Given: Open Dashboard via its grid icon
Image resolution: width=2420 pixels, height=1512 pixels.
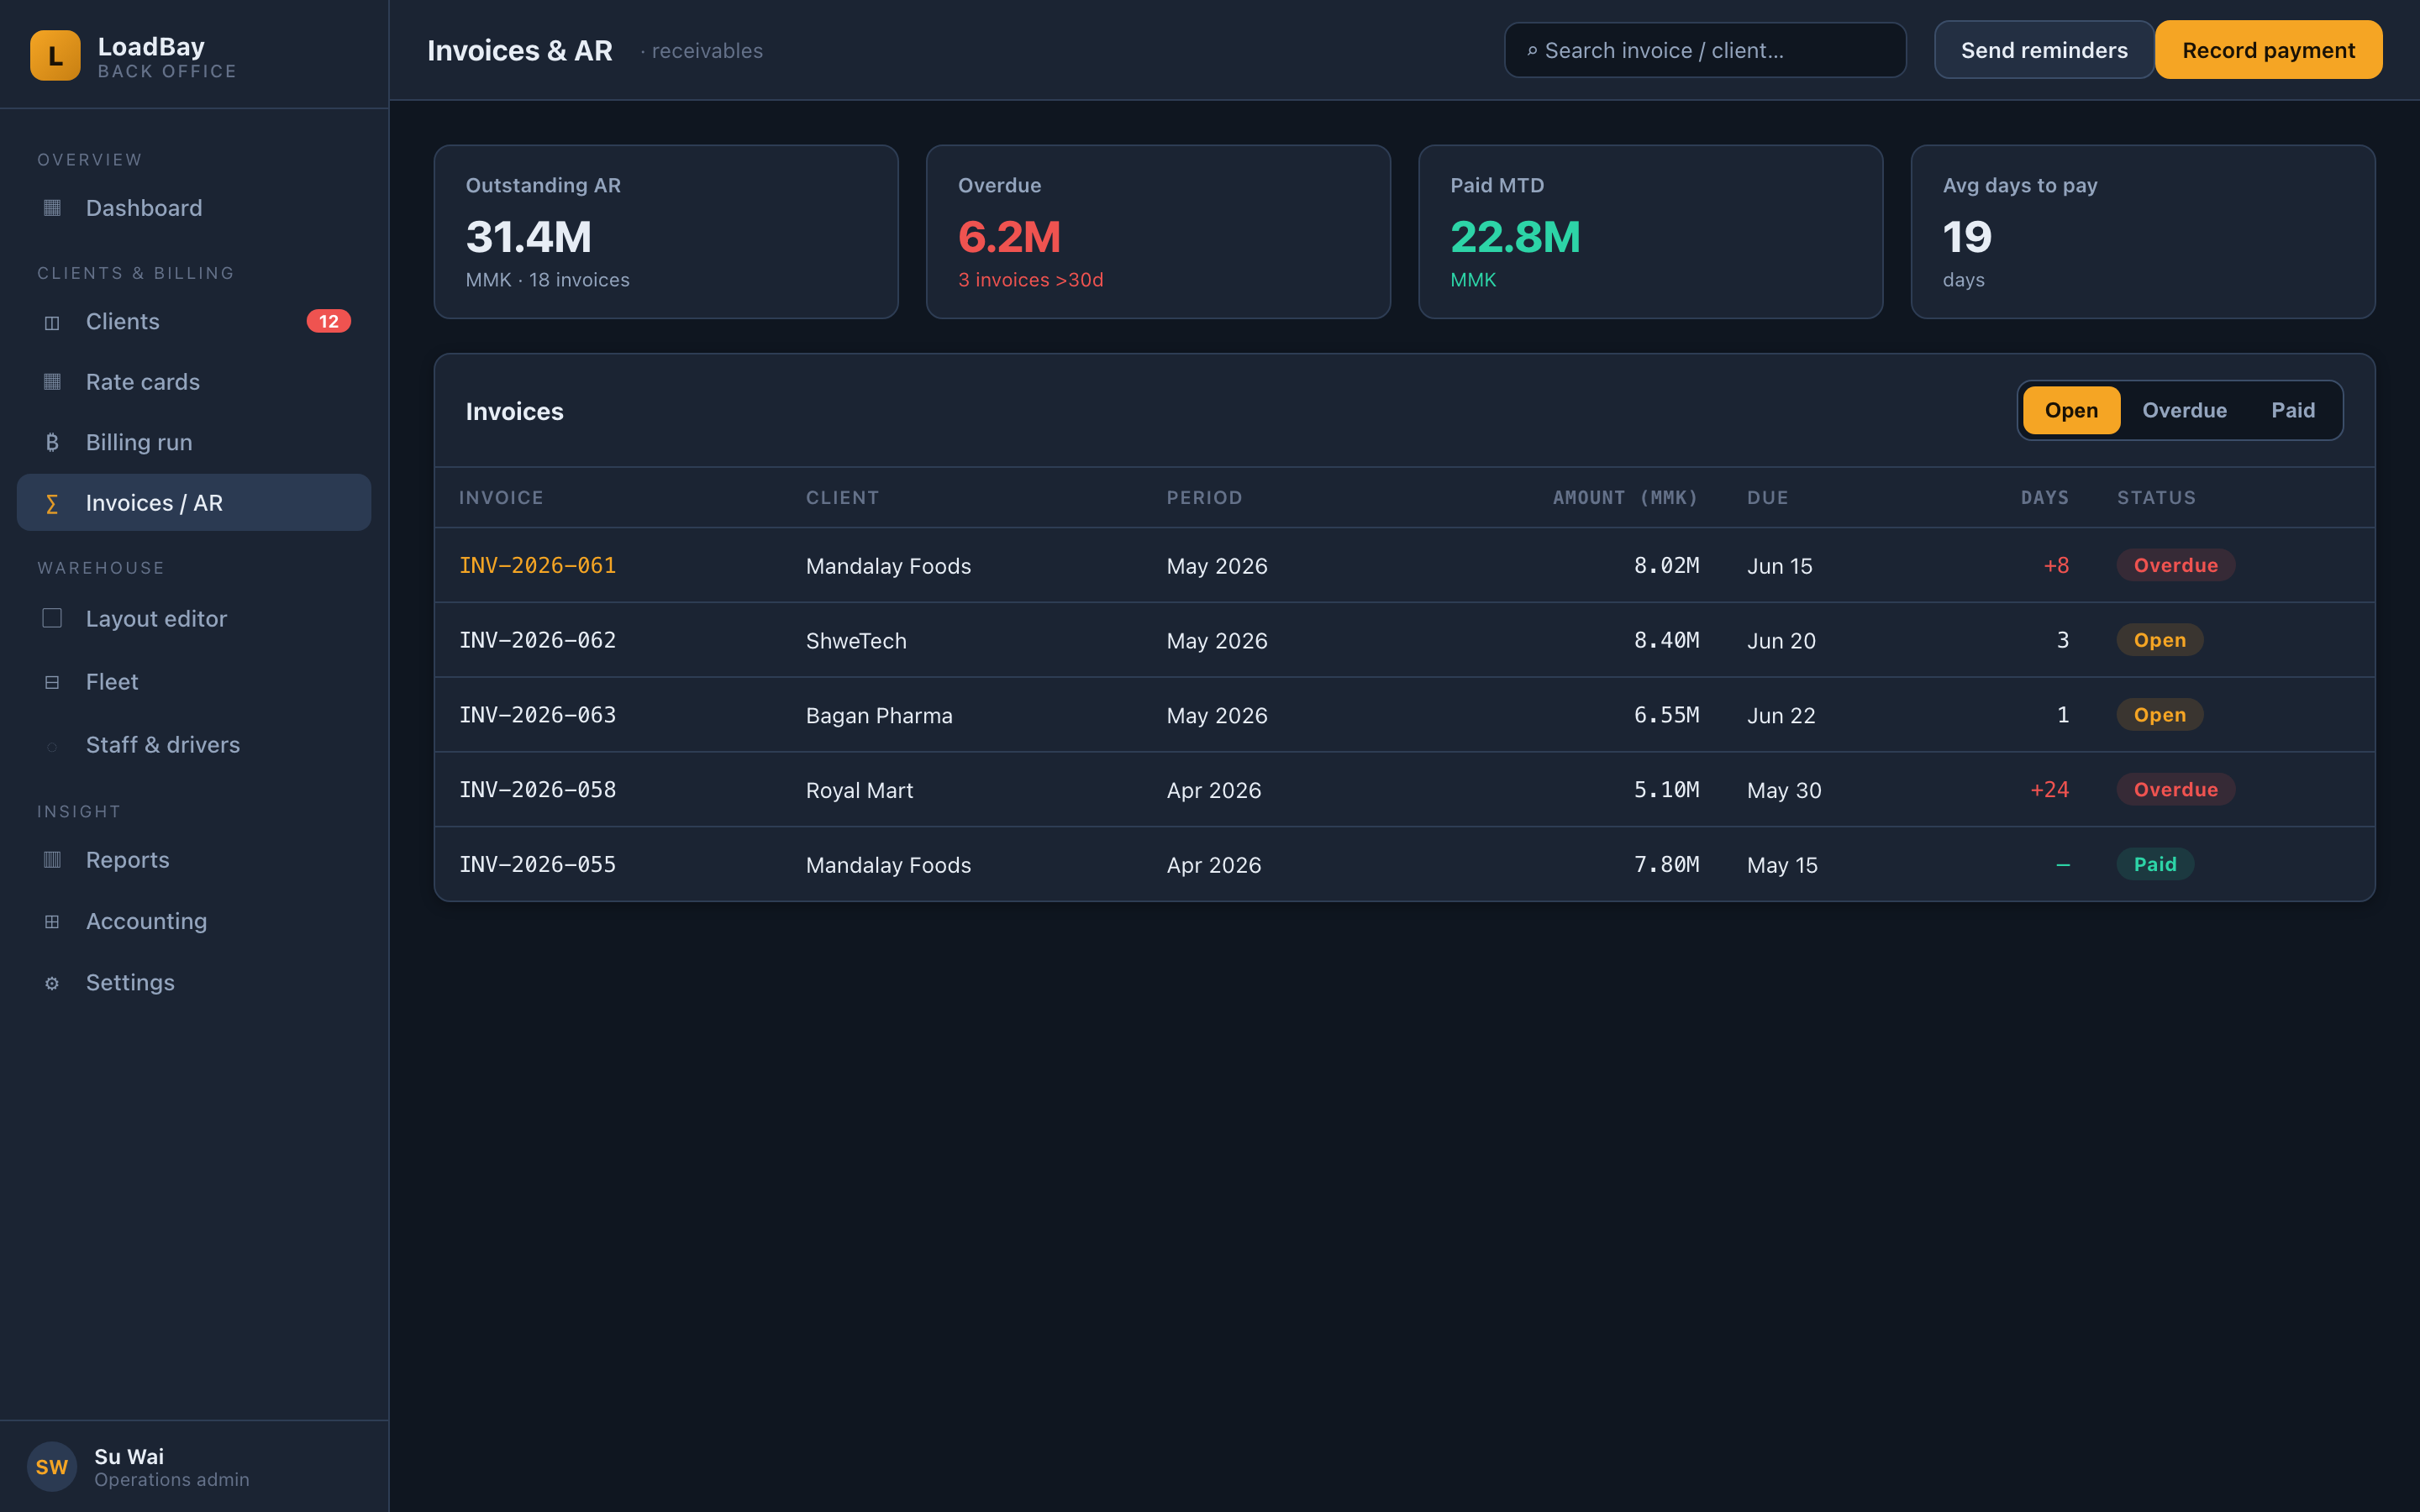Looking at the screenshot, I should click(52, 208).
